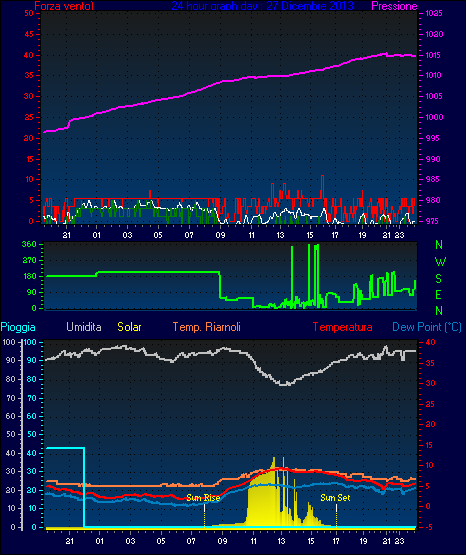The width and height of the screenshot is (466, 555).
Task: Click the S compass direction label
Action: coord(438,279)
